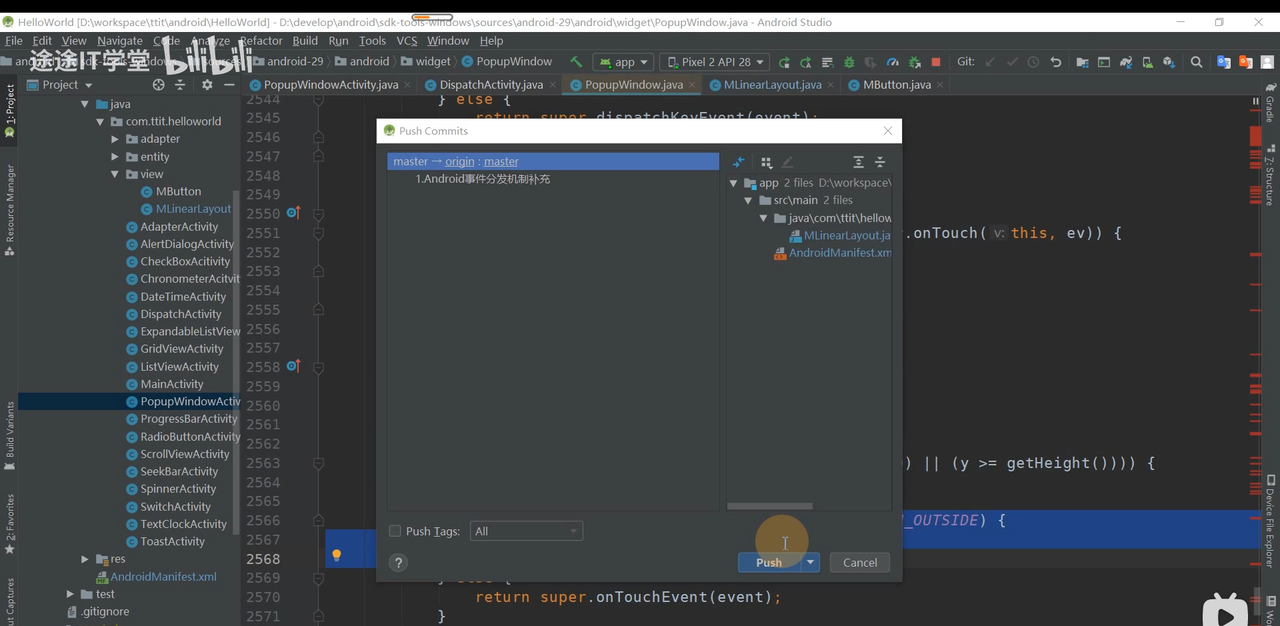
Task: Open the Push button dropdown arrow
Action: [811, 563]
